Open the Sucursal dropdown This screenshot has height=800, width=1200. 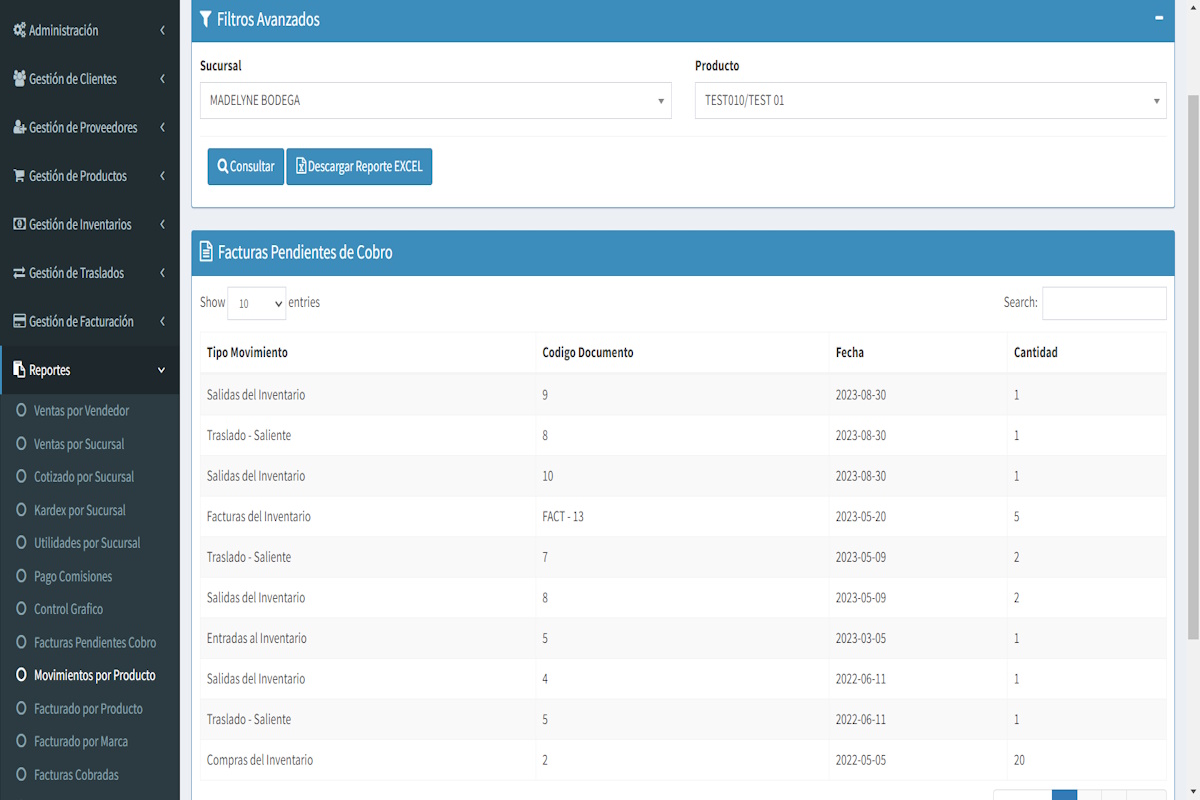[435, 101]
